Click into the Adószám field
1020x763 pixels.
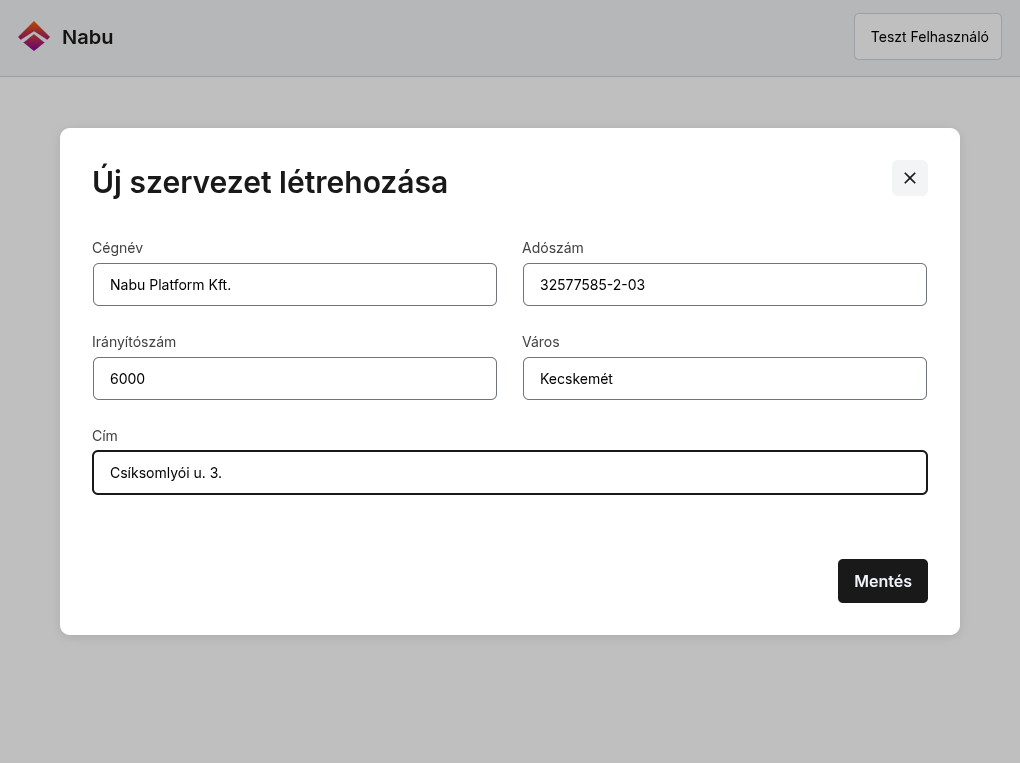pos(725,285)
